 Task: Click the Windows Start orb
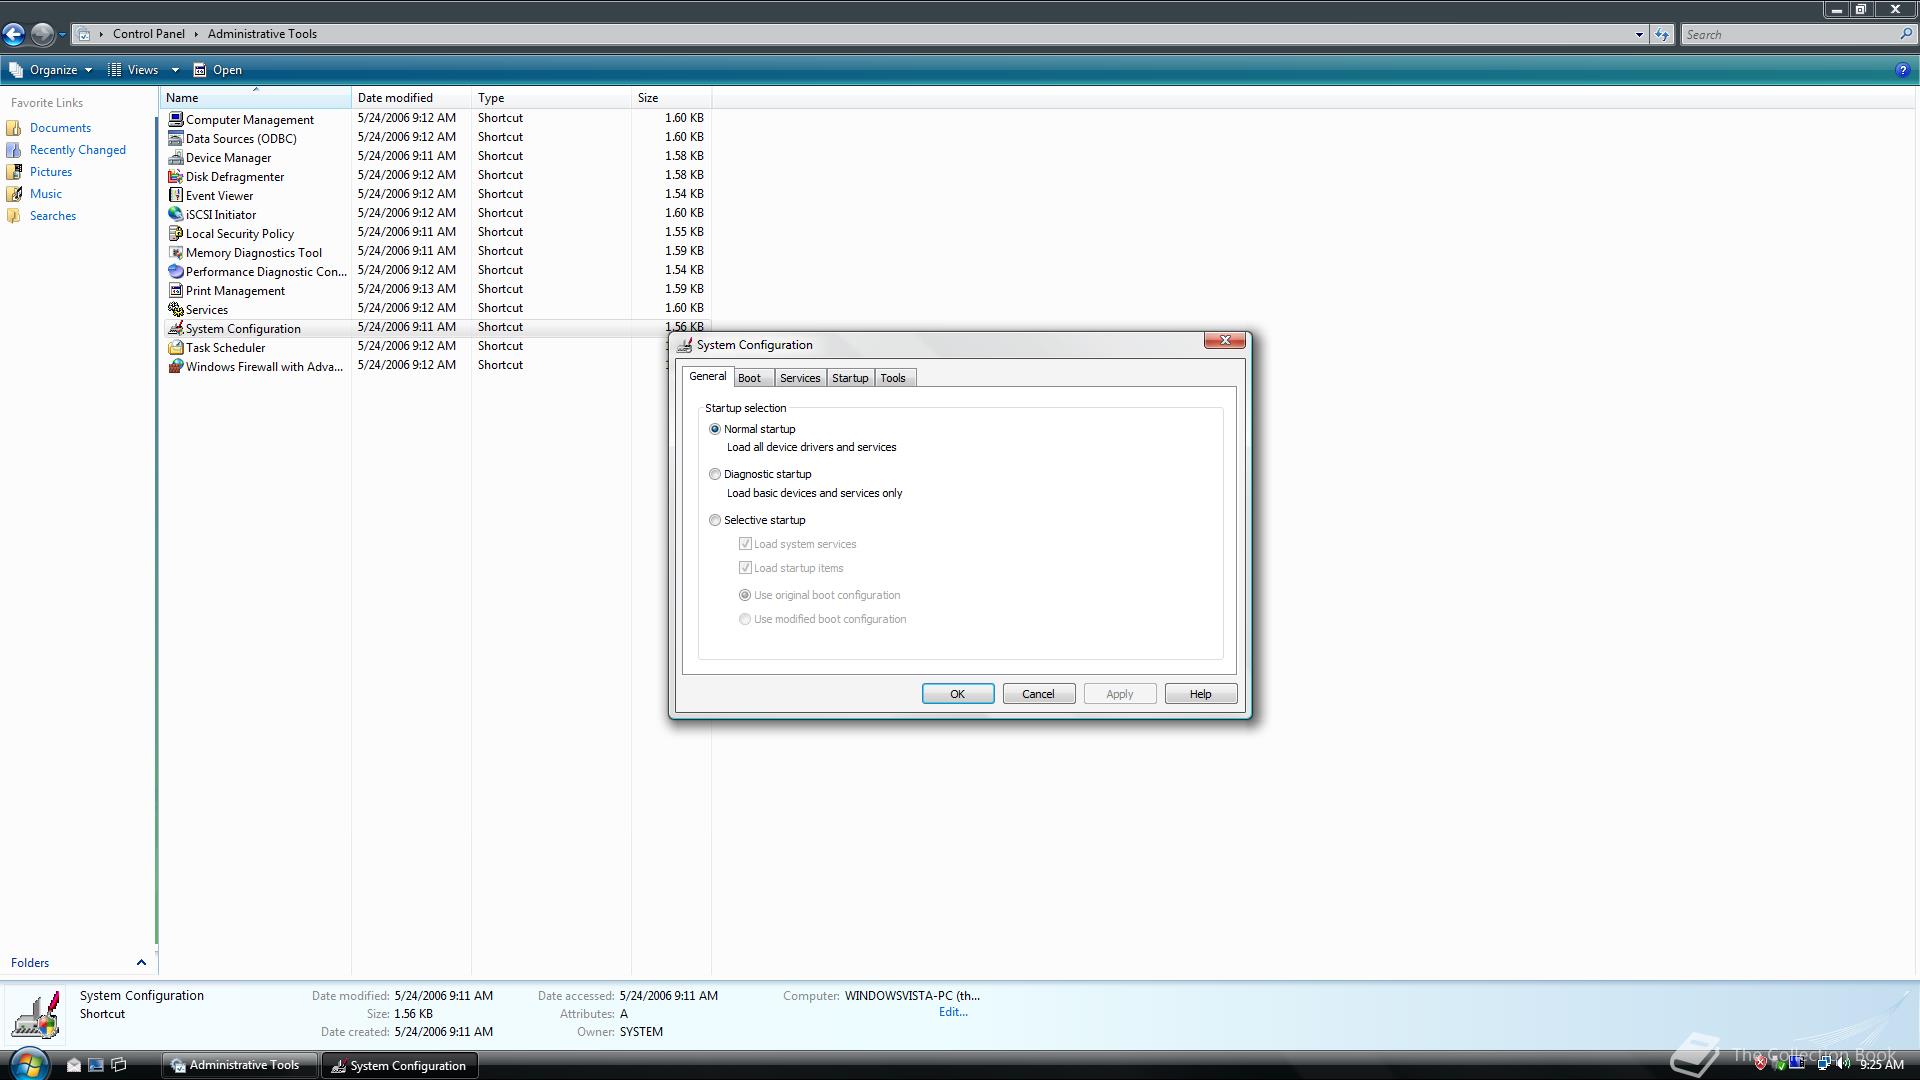[x=28, y=1064]
